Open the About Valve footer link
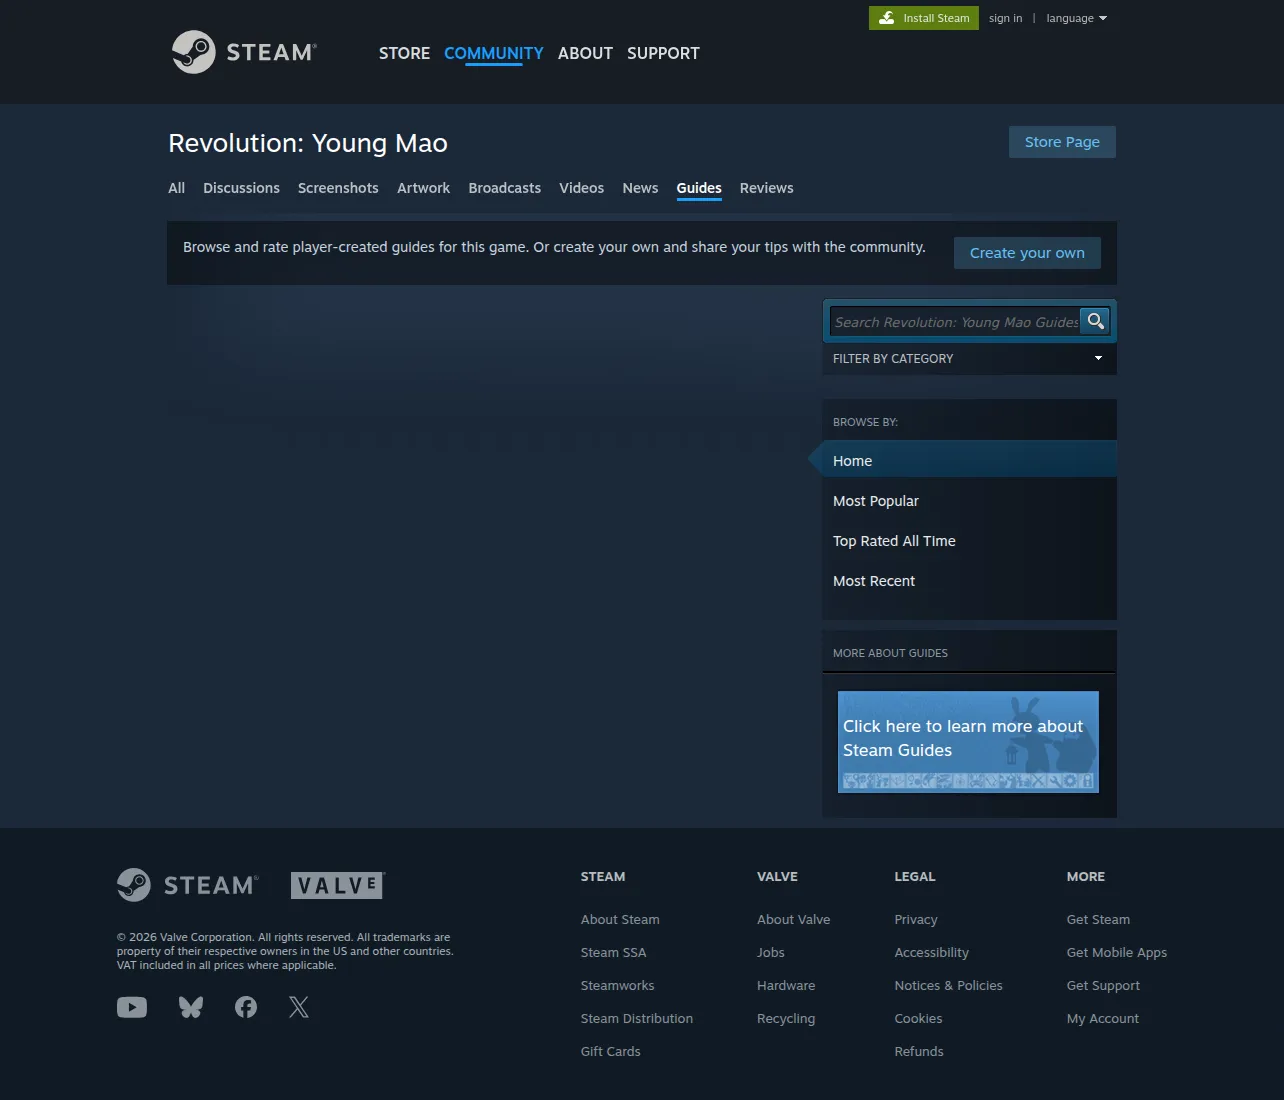The height and width of the screenshot is (1100, 1284). (x=793, y=919)
